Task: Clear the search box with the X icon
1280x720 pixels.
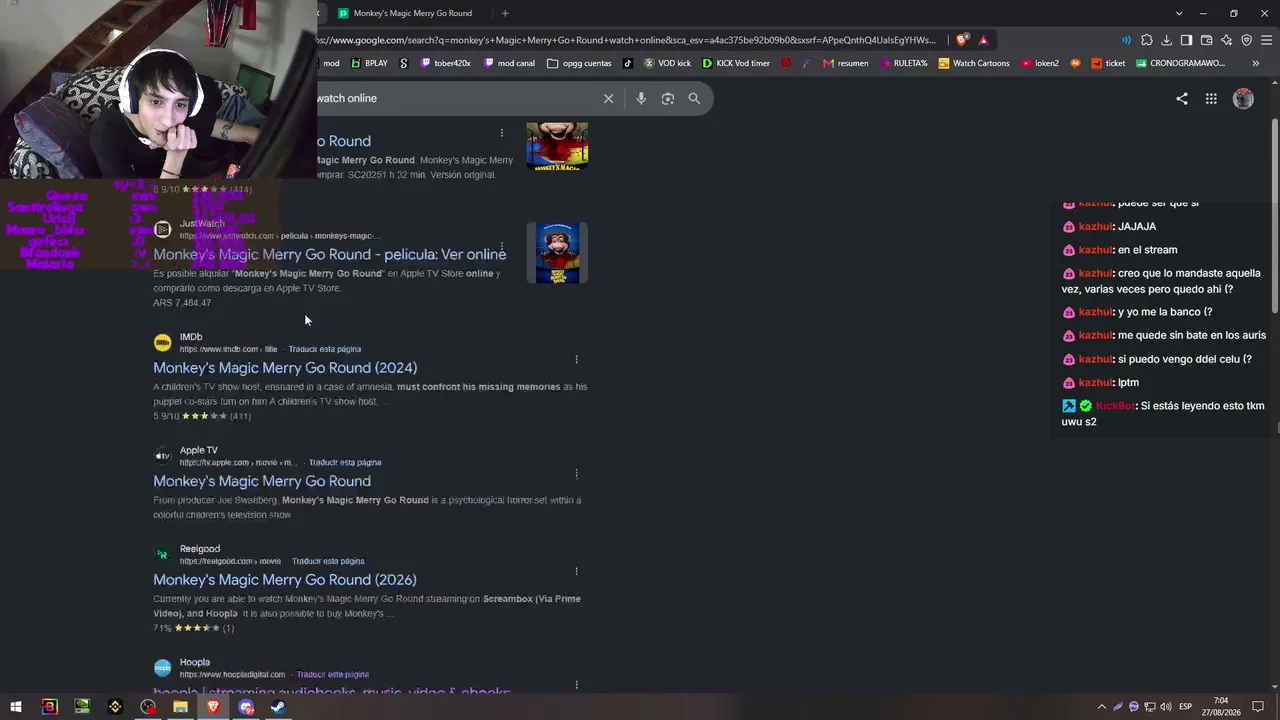Action: [608, 98]
